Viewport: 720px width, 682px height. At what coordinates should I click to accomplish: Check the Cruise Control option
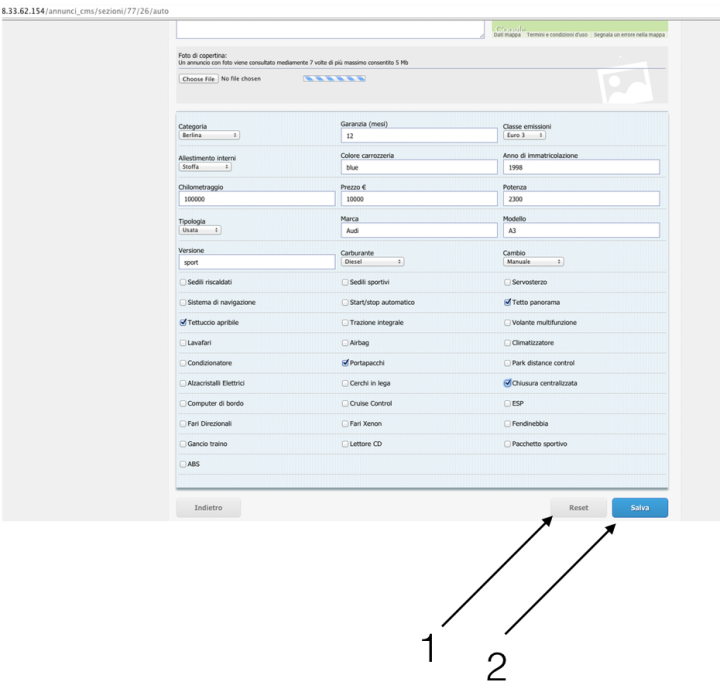click(x=345, y=403)
